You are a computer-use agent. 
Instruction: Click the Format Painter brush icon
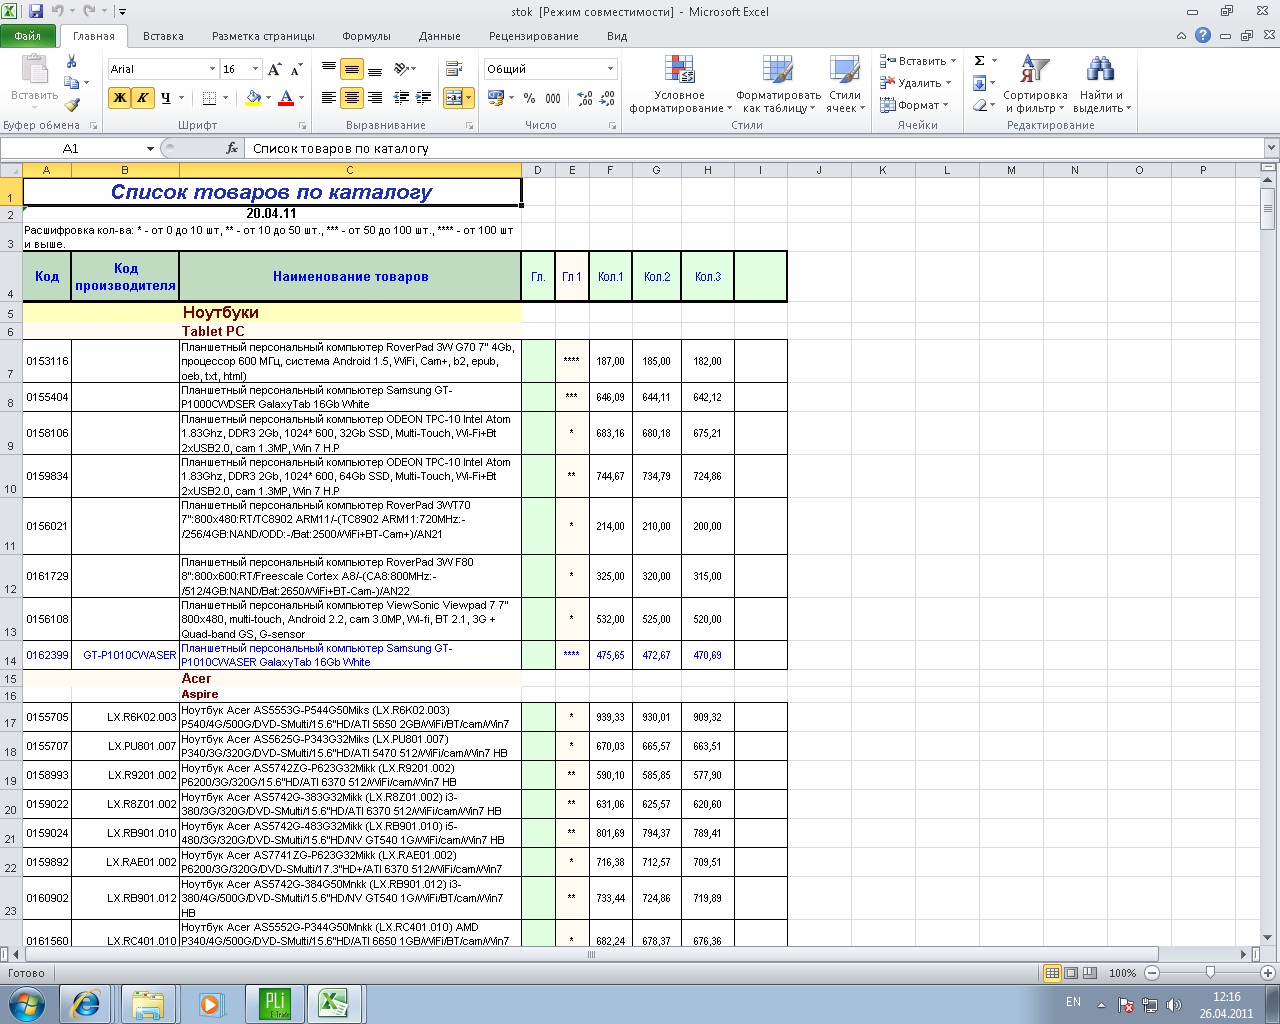[x=72, y=104]
